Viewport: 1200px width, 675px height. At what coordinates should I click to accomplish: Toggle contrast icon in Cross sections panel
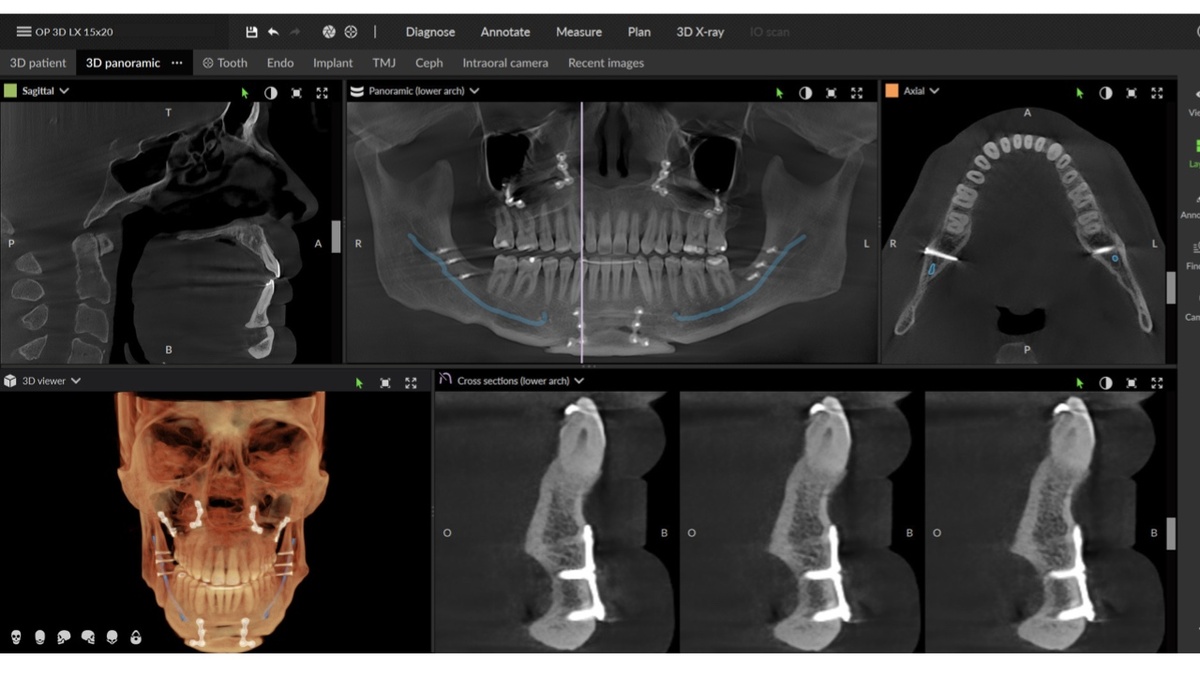point(1105,382)
